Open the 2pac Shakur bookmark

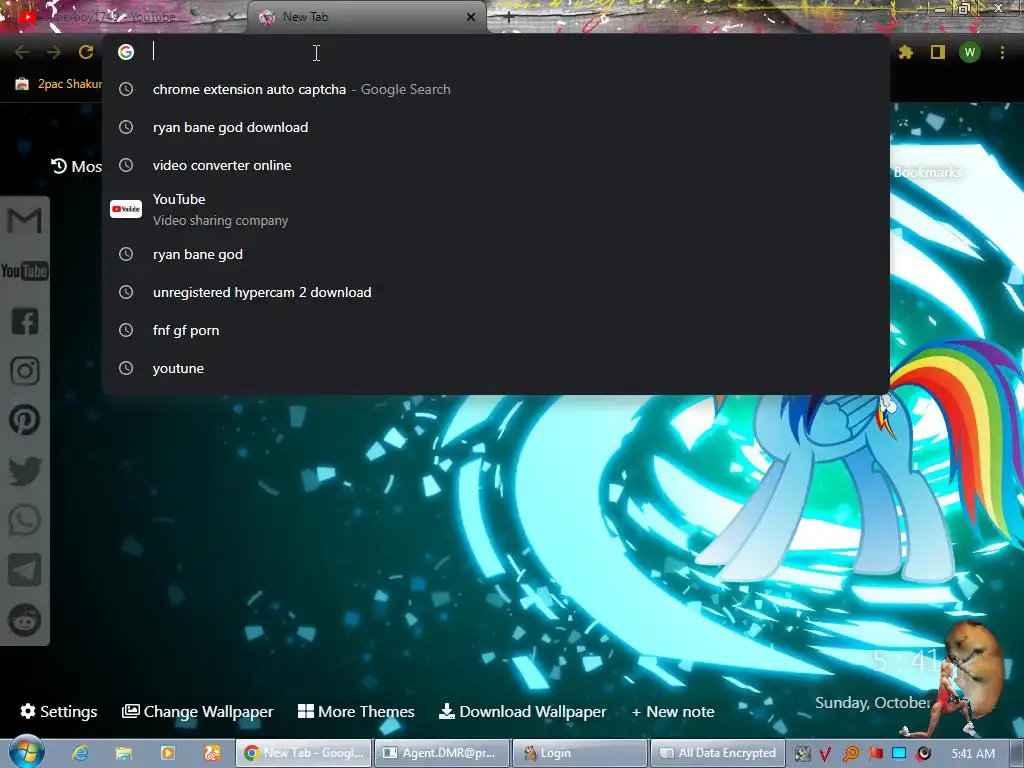click(x=59, y=84)
